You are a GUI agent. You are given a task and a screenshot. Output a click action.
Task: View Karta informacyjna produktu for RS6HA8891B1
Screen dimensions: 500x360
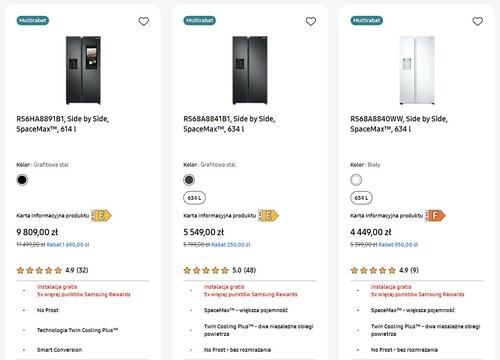pyautogui.click(x=53, y=216)
